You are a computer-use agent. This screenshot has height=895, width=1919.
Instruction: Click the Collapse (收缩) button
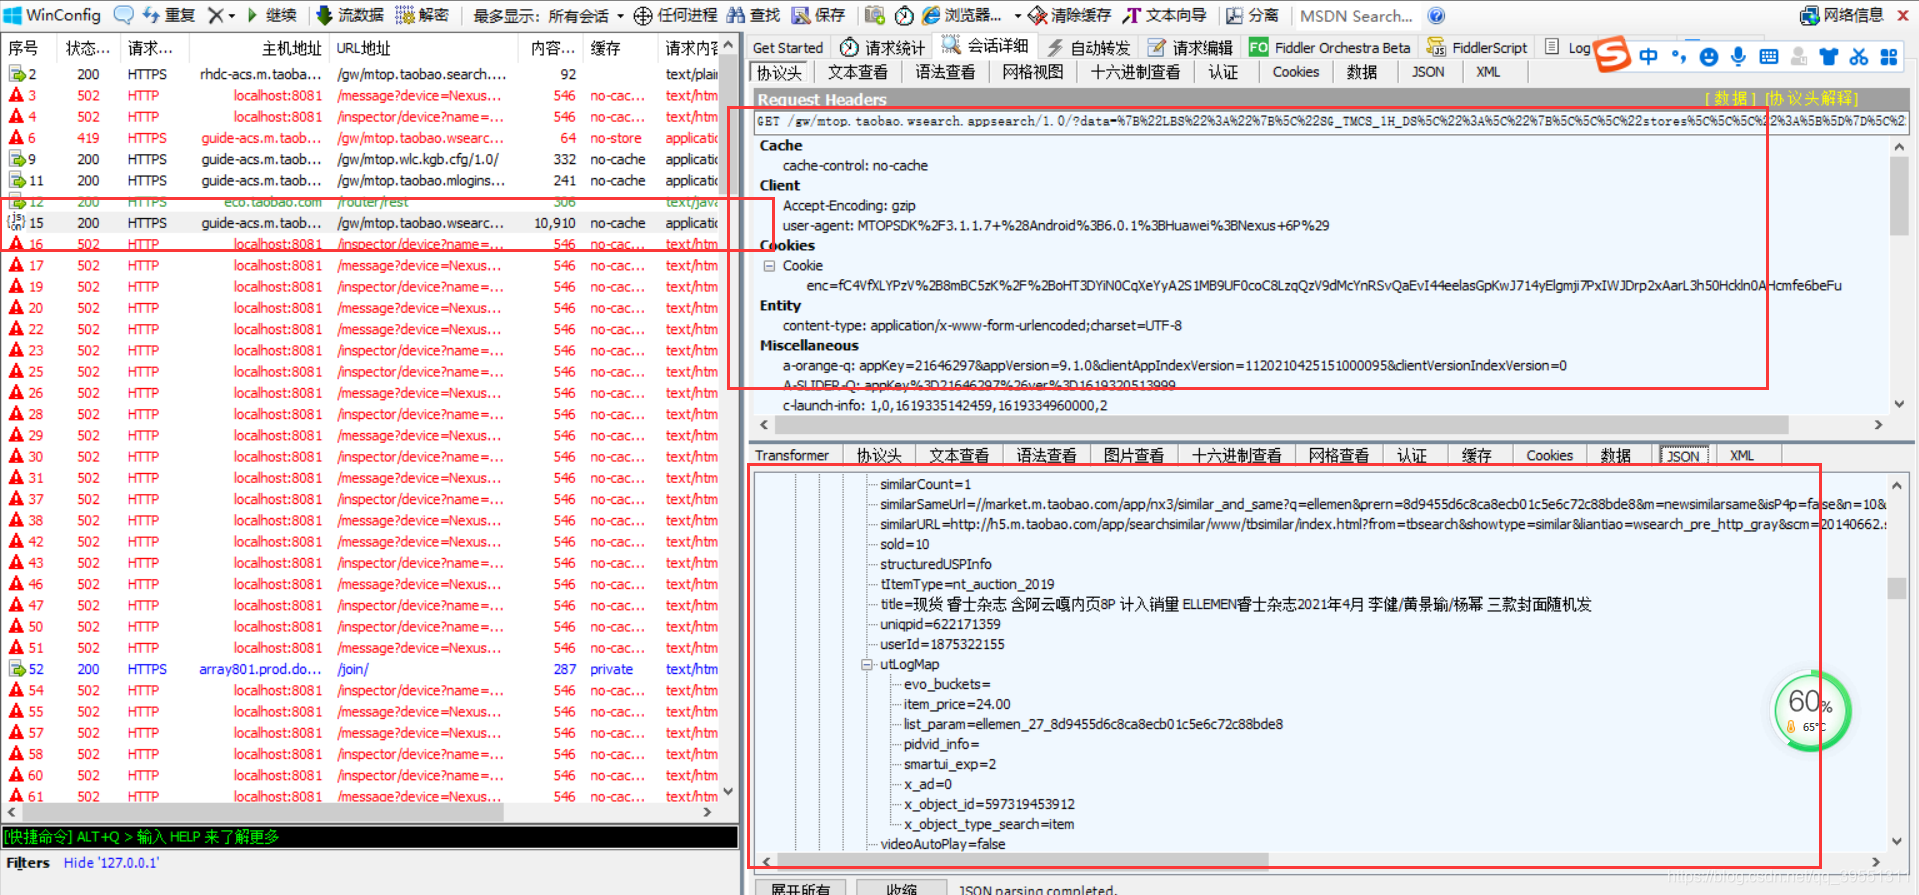[901, 888]
